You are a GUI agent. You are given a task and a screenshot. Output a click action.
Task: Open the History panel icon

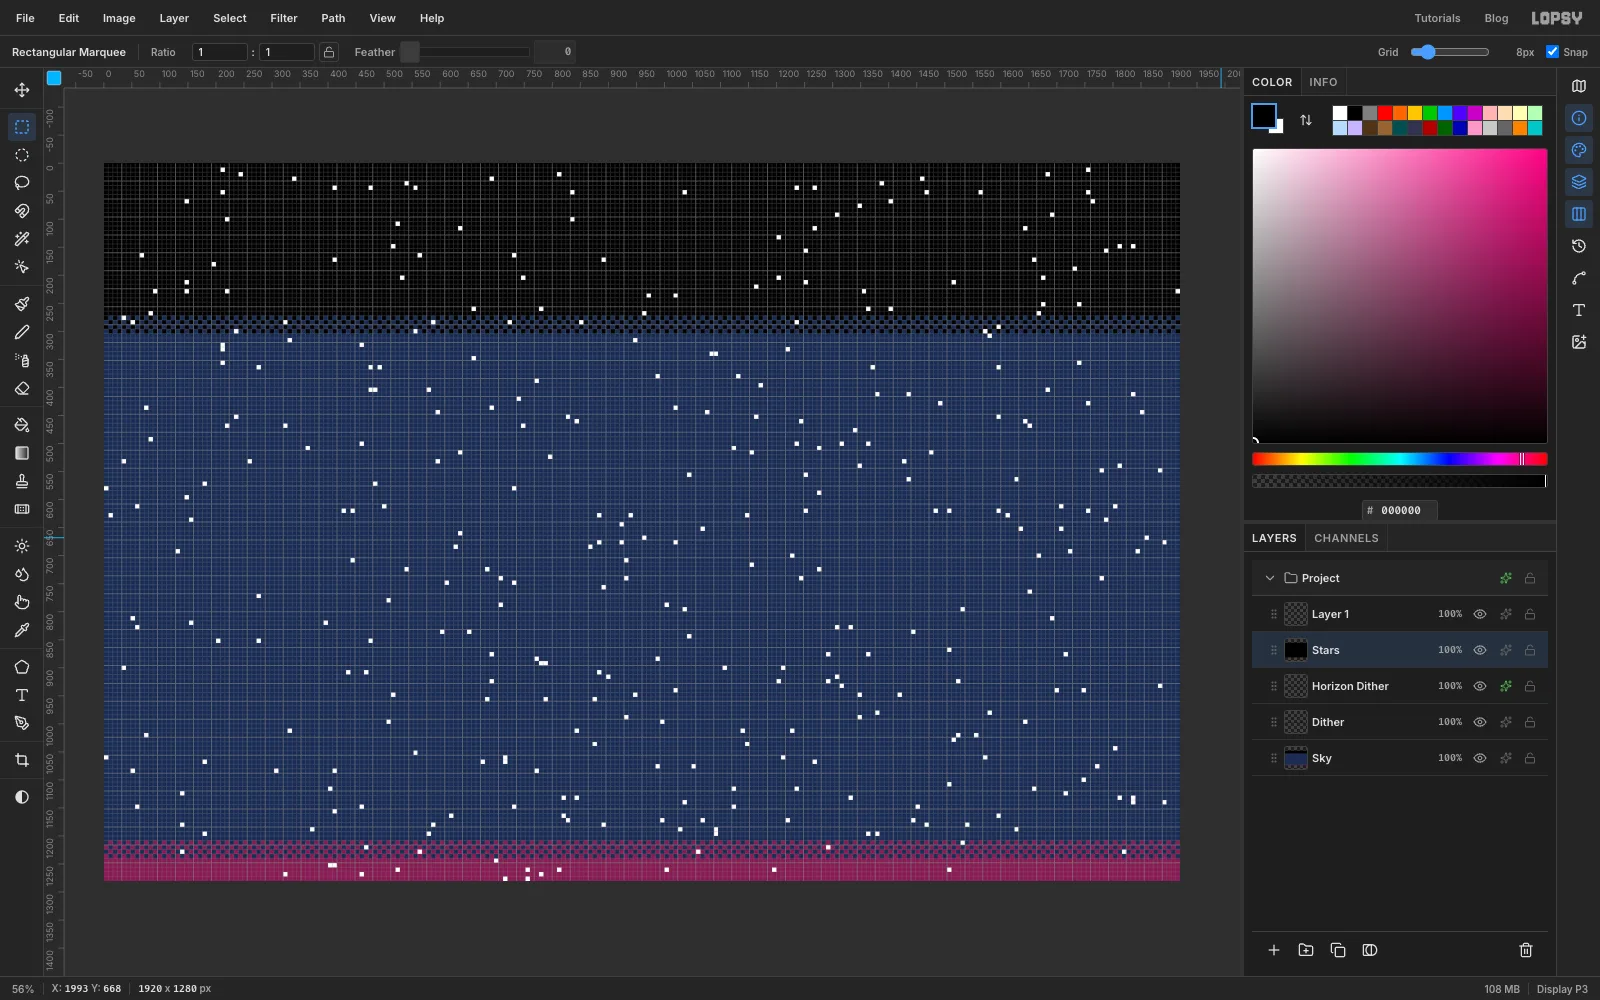[1579, 246]
